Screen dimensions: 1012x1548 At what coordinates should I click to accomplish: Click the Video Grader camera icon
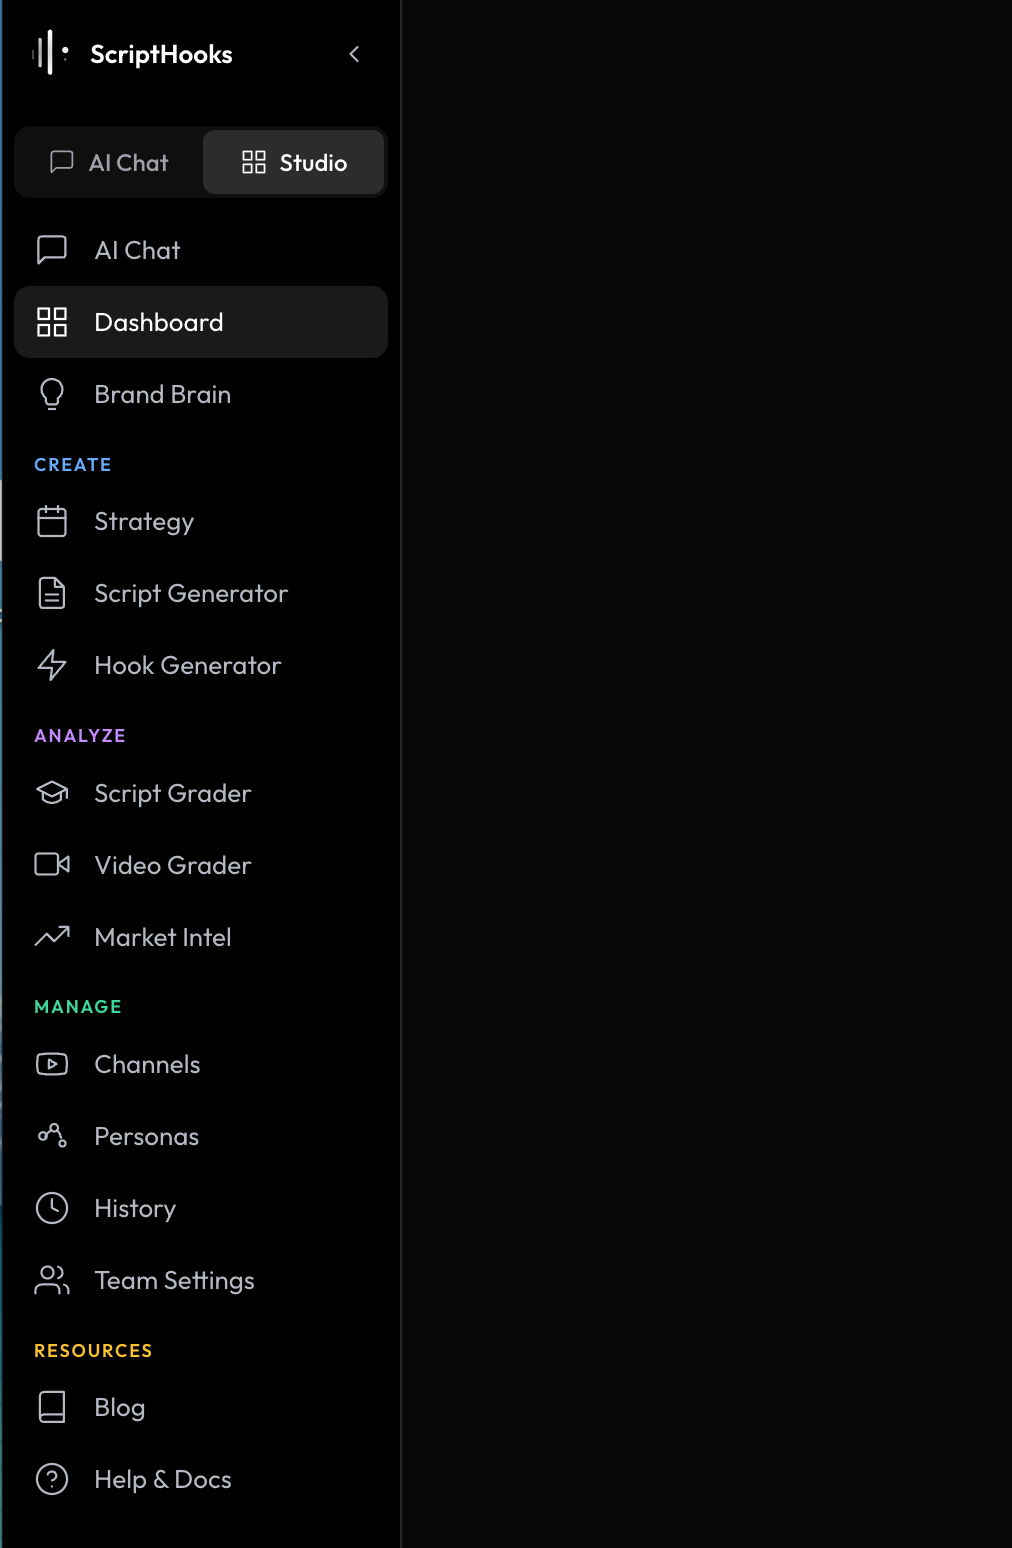click(x=51, y=864)
